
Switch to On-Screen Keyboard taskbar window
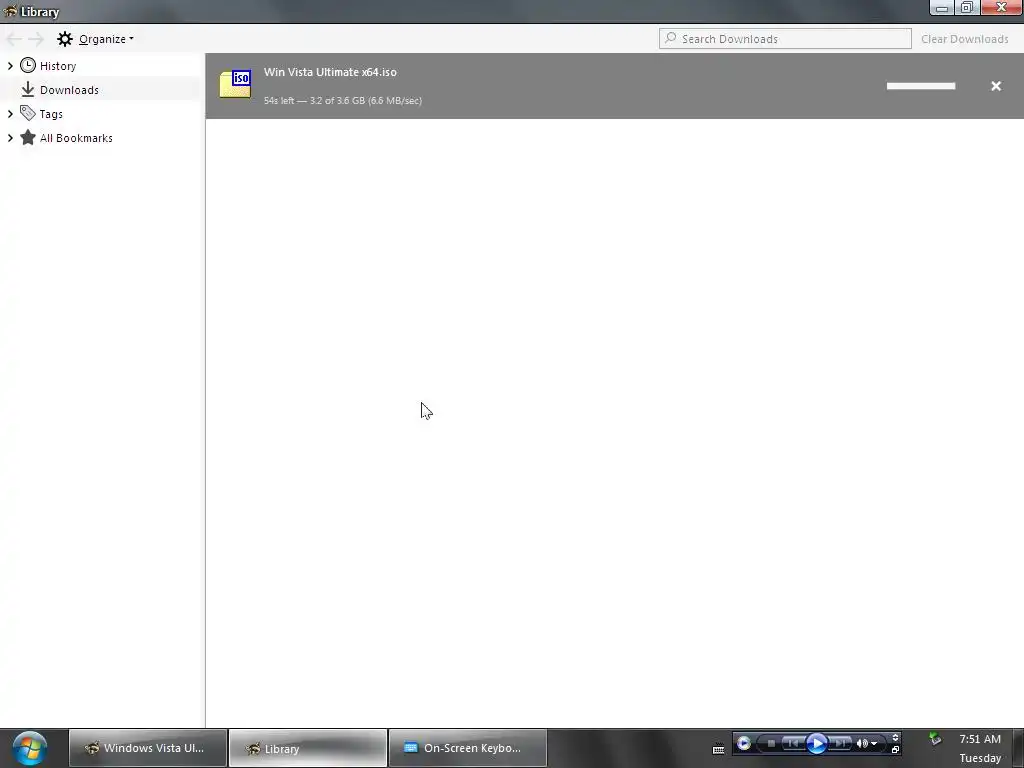468,748
